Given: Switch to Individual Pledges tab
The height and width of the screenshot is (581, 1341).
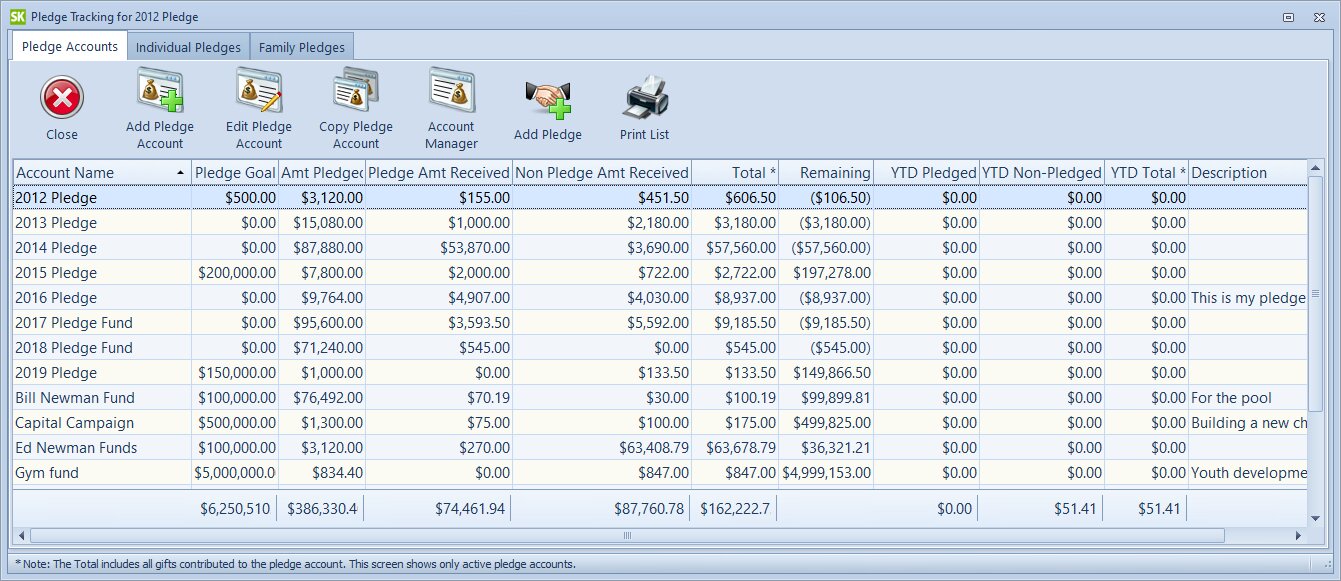Looking at the screenshot, I should pyautogui.click(x=188, y=47).
